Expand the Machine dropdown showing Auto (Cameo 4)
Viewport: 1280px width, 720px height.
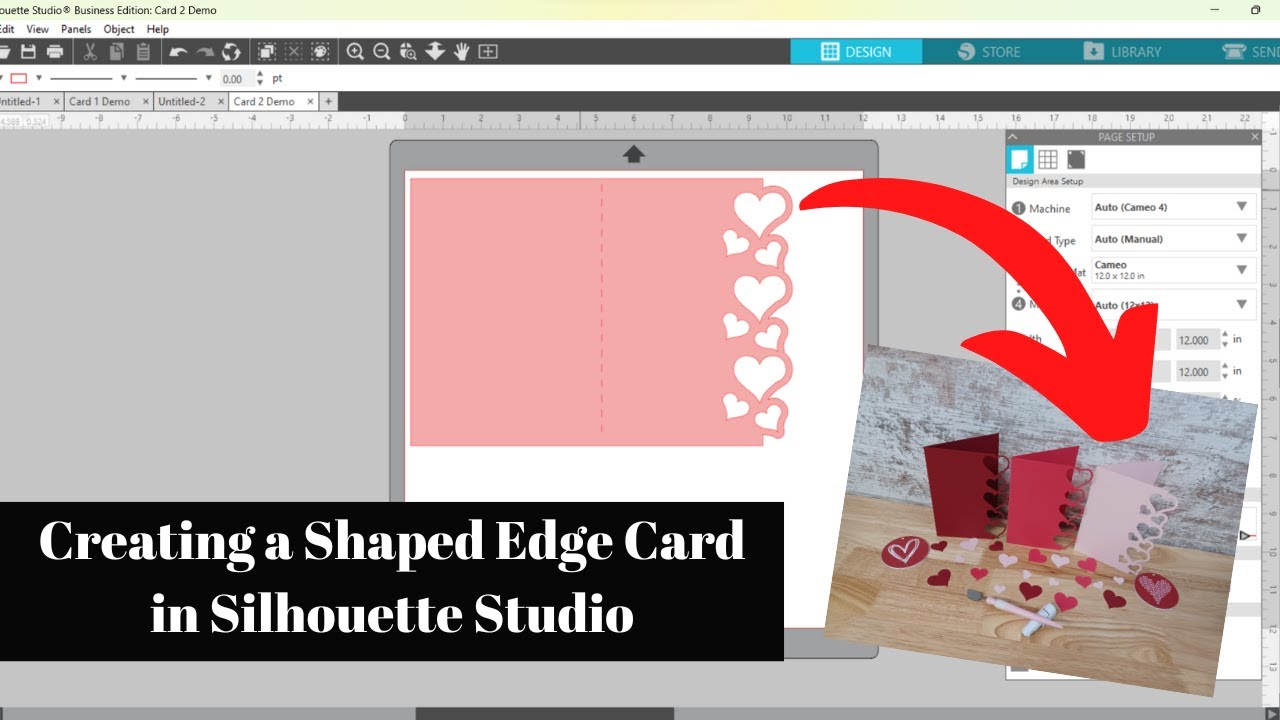click(1174, 207)
